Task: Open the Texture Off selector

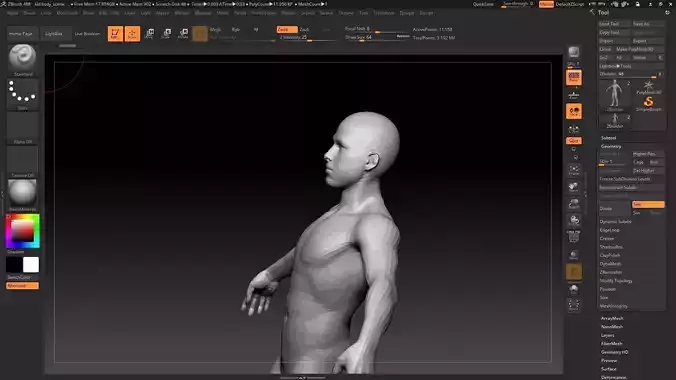Action: [22, 161]
